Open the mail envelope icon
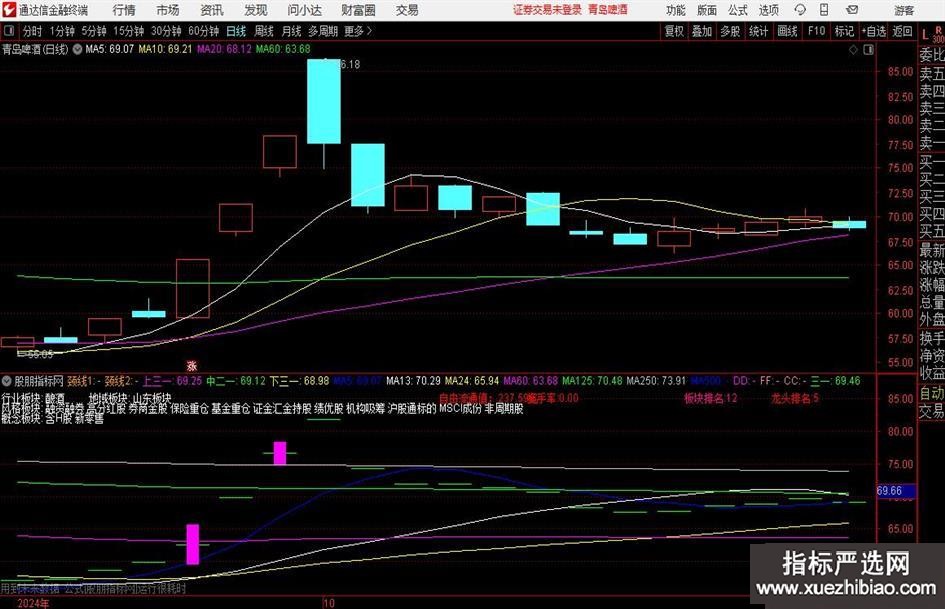945x609 pixels. (x=852, y=10)
